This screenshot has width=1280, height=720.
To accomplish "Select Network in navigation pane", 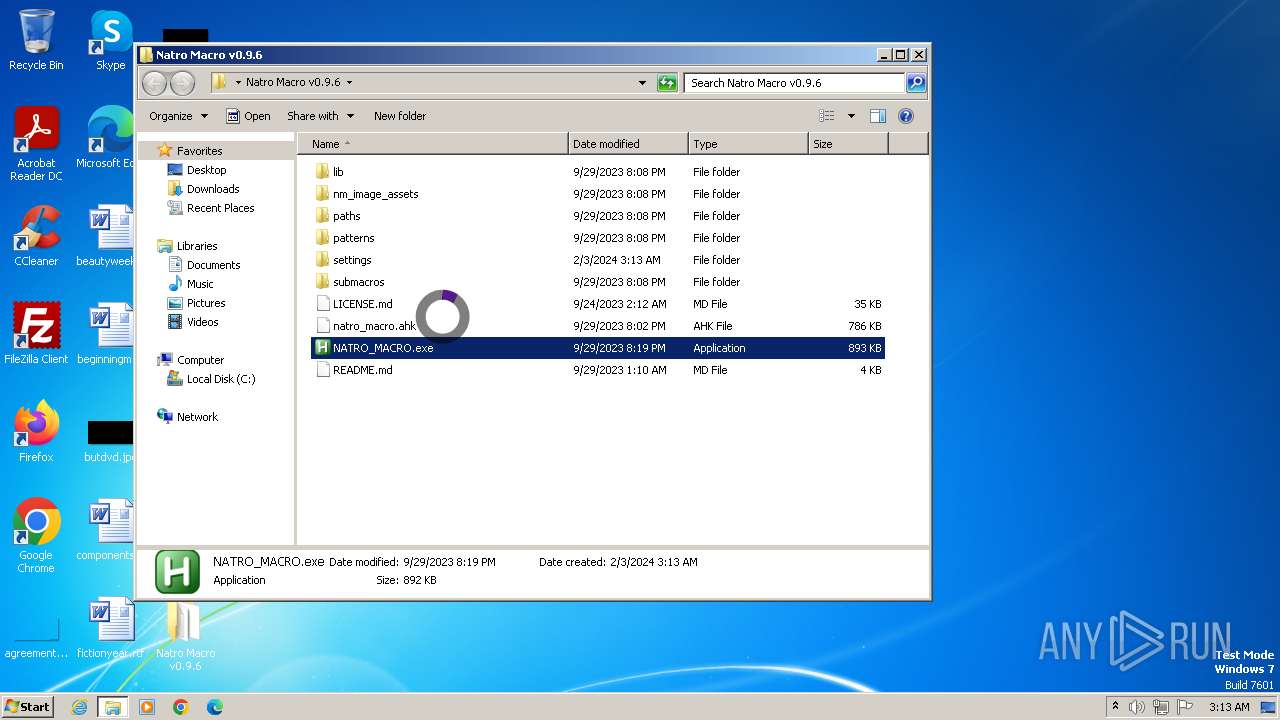I will tap(197, 417).
